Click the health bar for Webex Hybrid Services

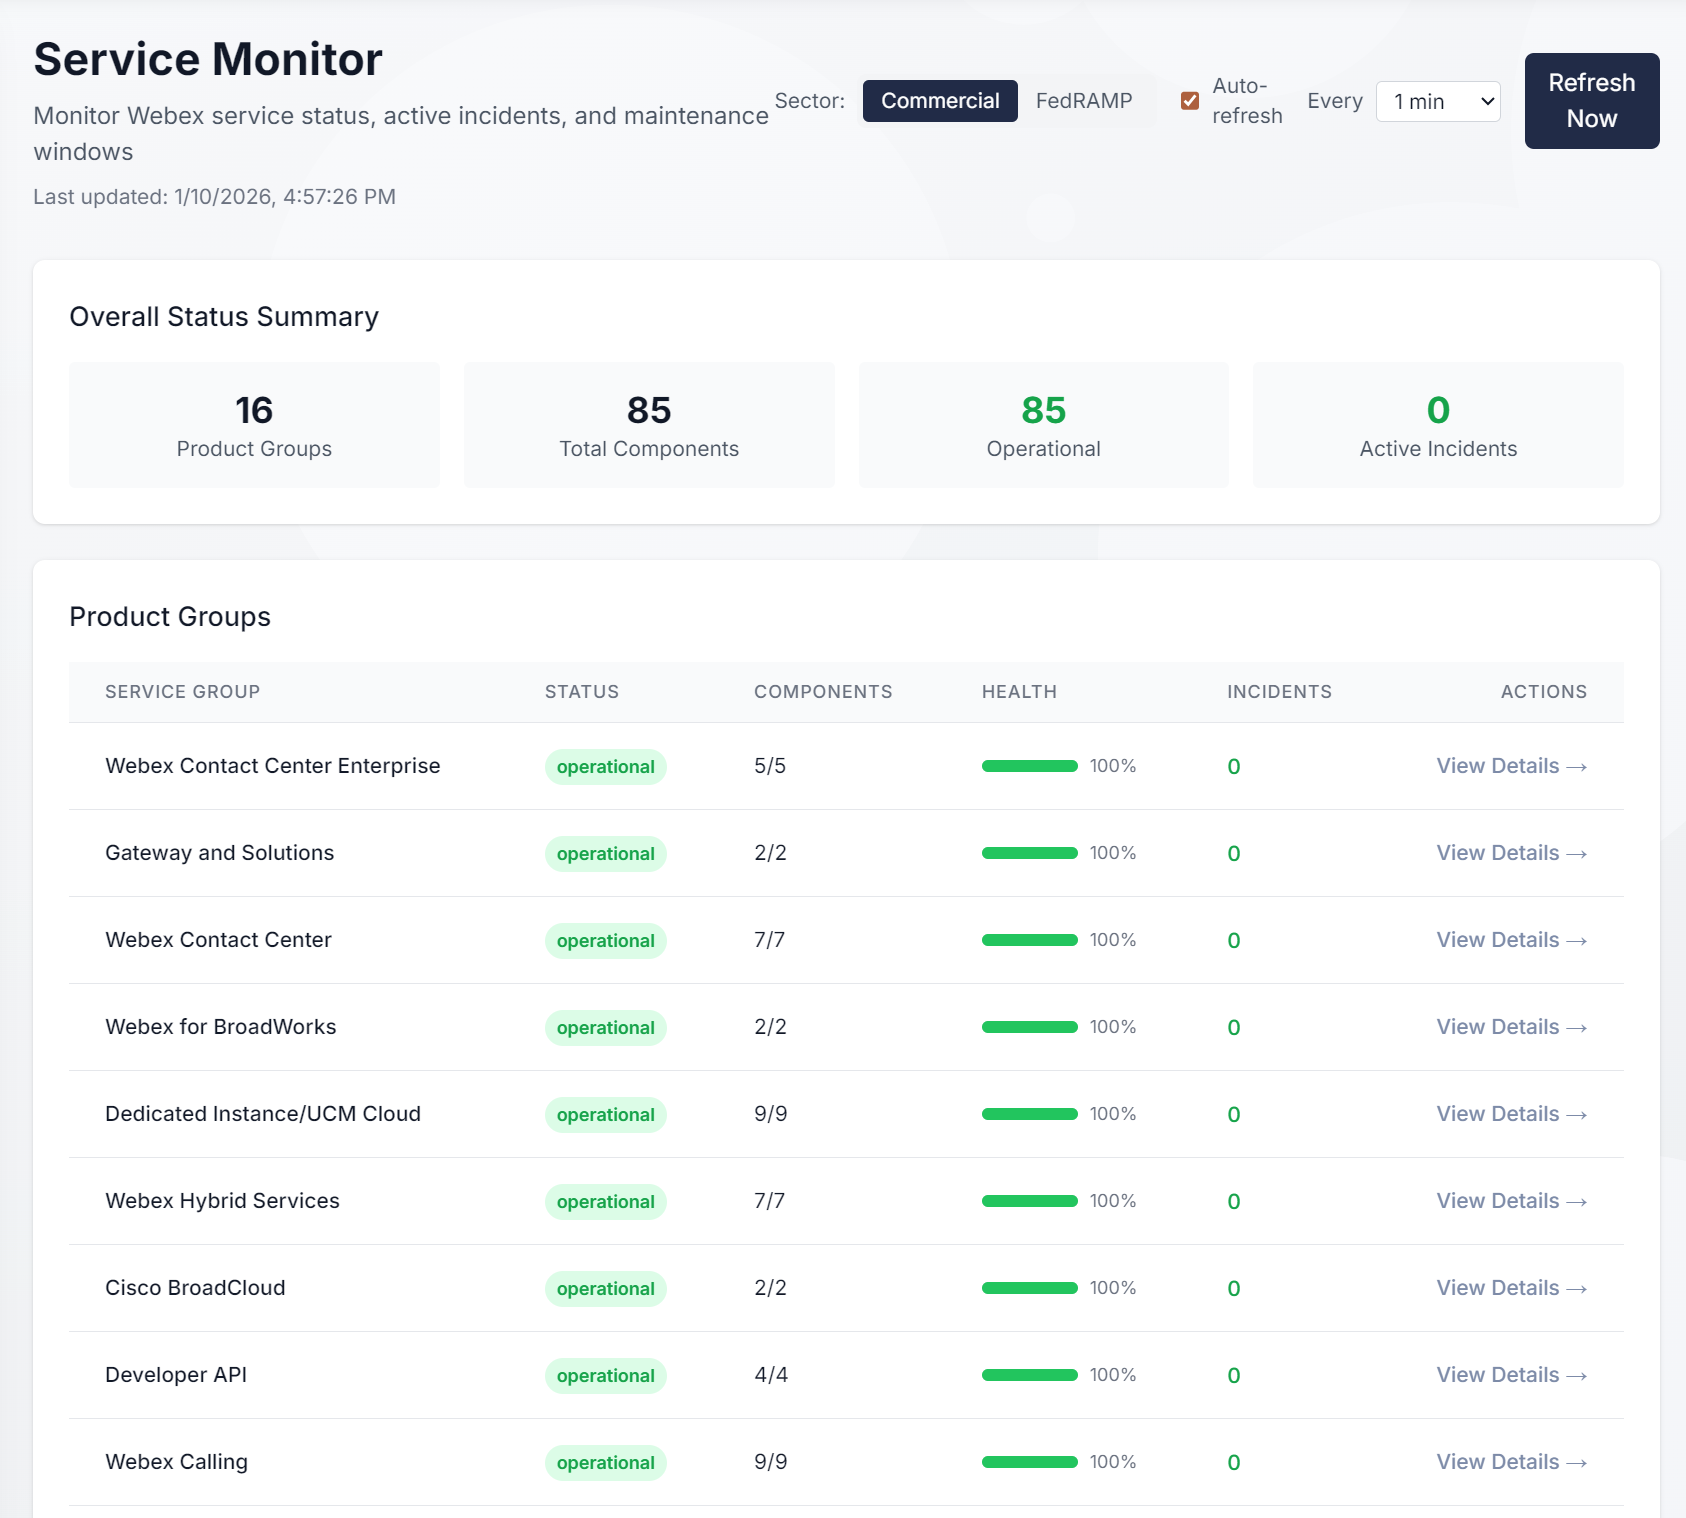point(1030,1201)
